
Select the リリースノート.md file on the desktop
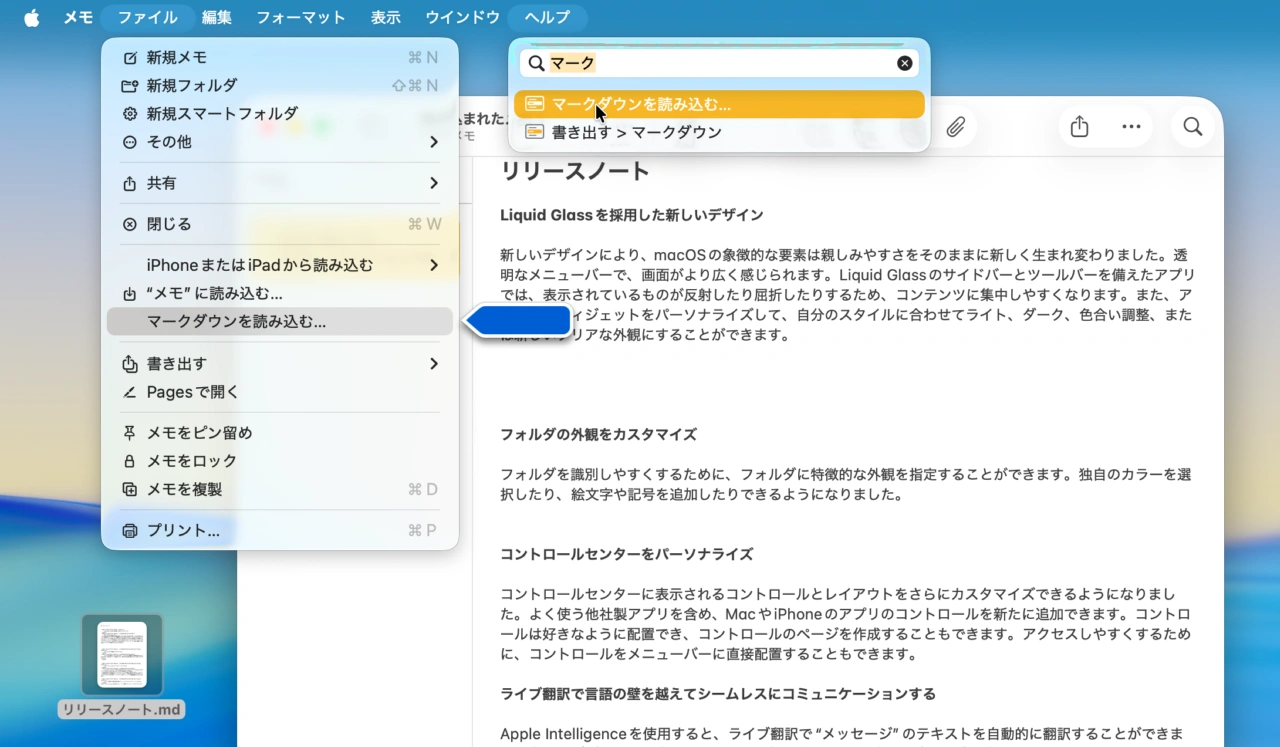pos(121,655)
